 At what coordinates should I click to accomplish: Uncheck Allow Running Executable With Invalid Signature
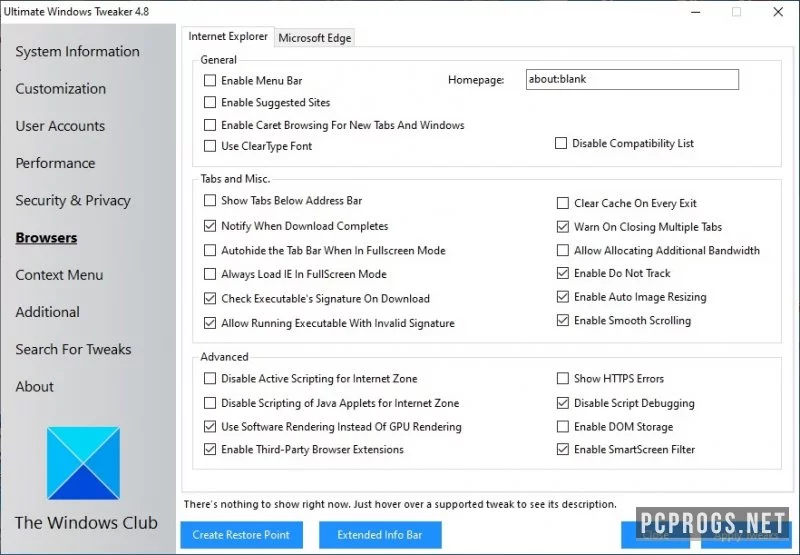[x=210, y=323]
